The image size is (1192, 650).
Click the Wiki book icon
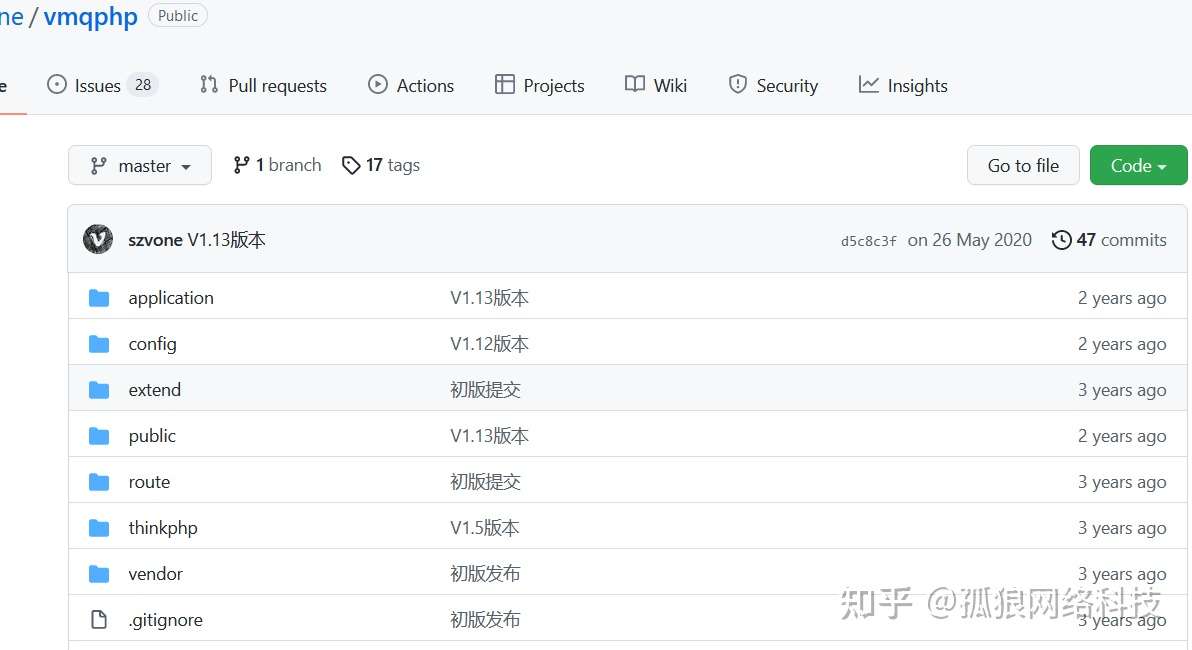635,84
